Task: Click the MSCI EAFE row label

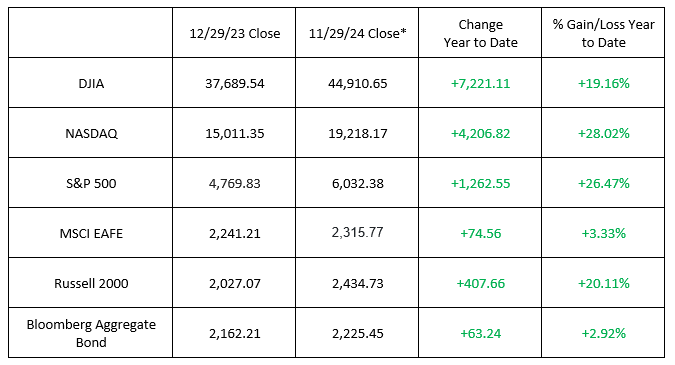Action: click(x=91, y=233)
